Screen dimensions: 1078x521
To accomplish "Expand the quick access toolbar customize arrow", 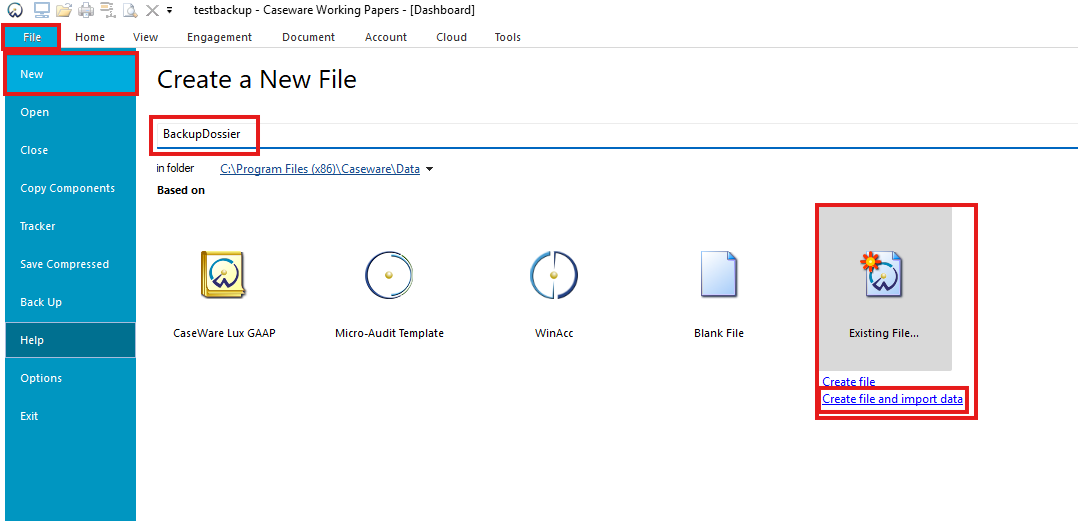I will (170, 10).
